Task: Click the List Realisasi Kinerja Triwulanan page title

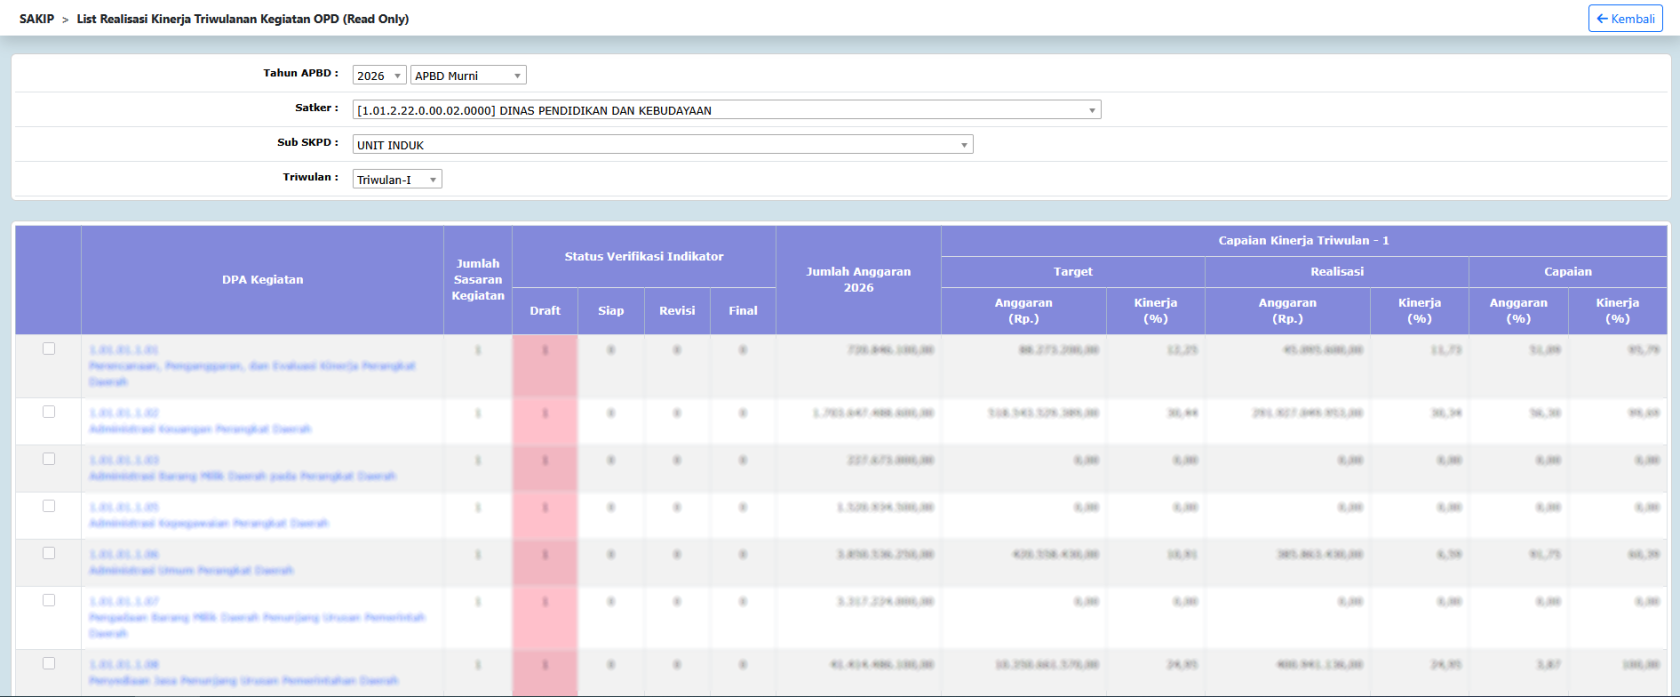Action: pos(243,19)
